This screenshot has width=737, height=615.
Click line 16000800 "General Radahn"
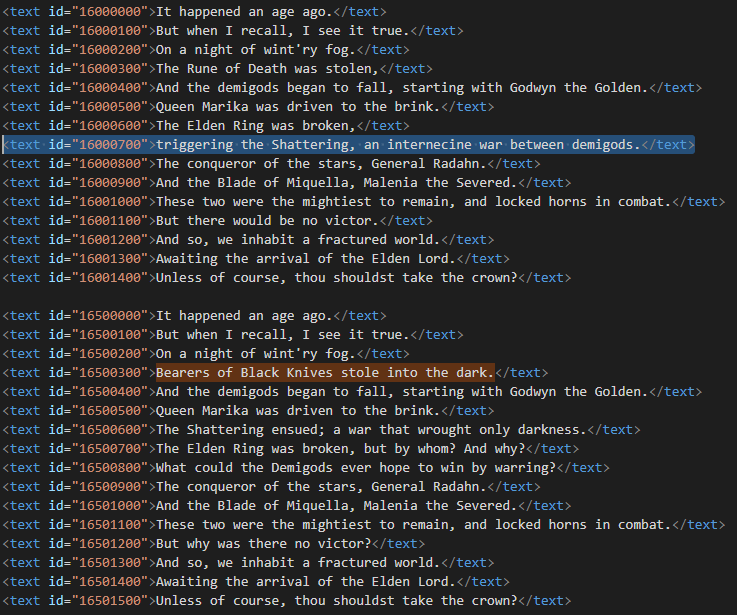click(x=272, y=164)
